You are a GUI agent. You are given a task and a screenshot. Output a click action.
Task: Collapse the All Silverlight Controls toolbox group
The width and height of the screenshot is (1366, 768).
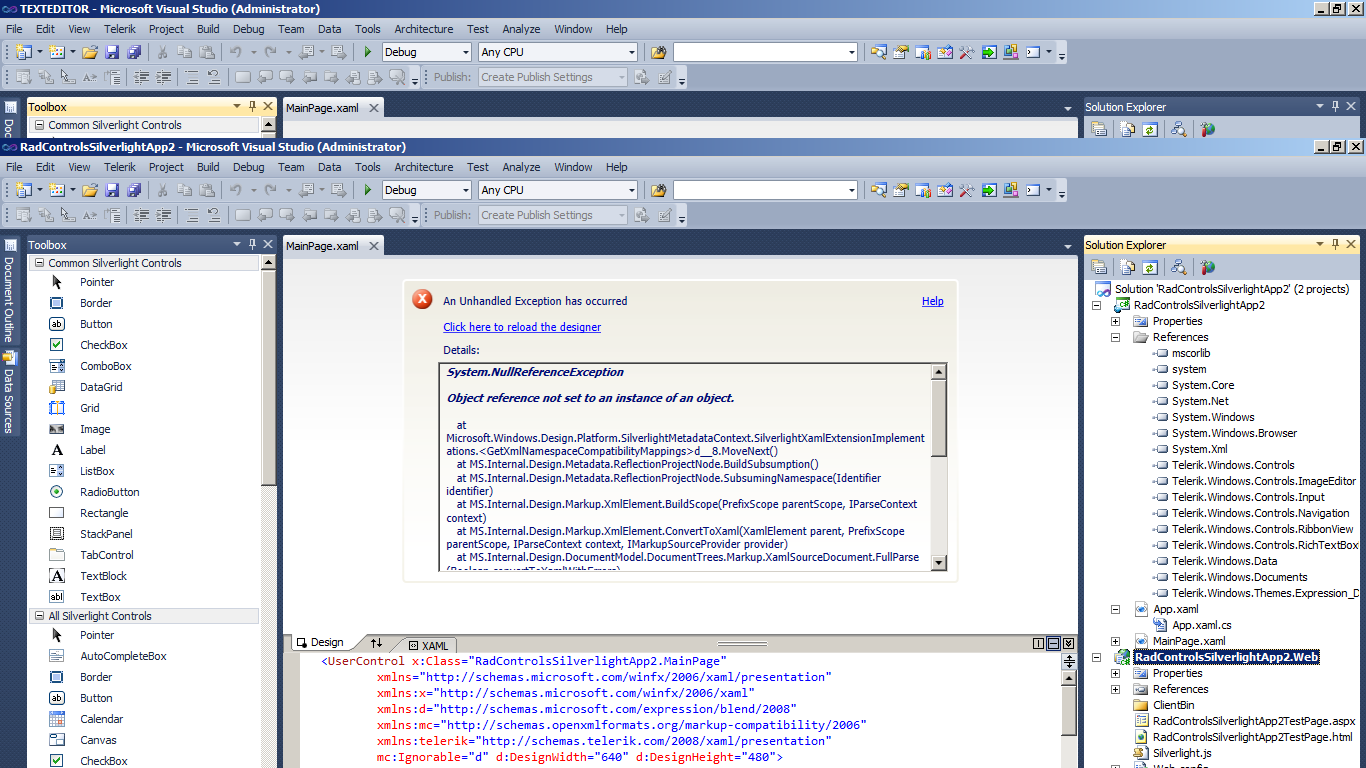coord(40,616)
